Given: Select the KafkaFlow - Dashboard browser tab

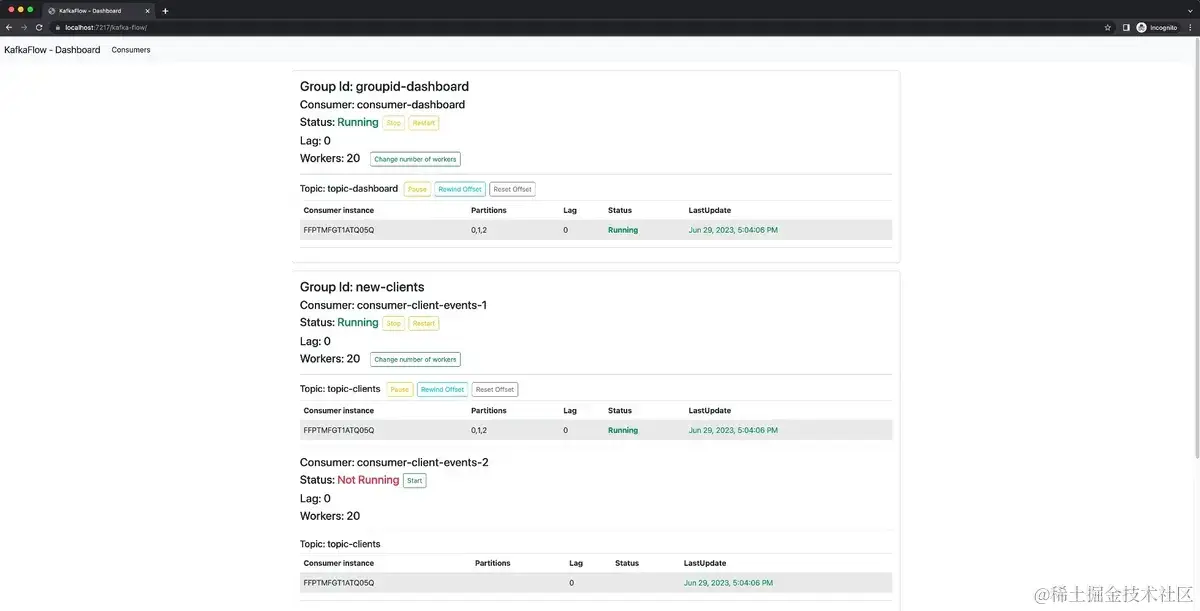Looking at the screenshot, I should (x=95, y=11).
